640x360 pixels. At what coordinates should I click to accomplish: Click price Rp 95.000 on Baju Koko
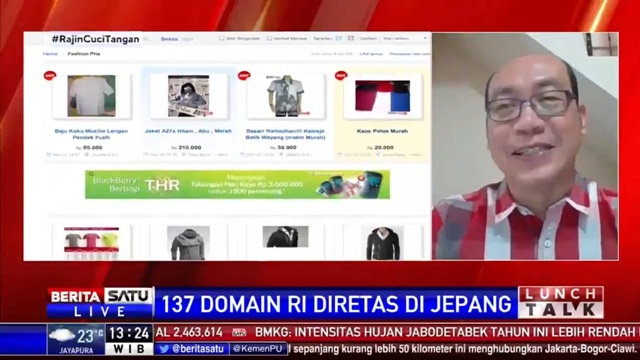90,148
